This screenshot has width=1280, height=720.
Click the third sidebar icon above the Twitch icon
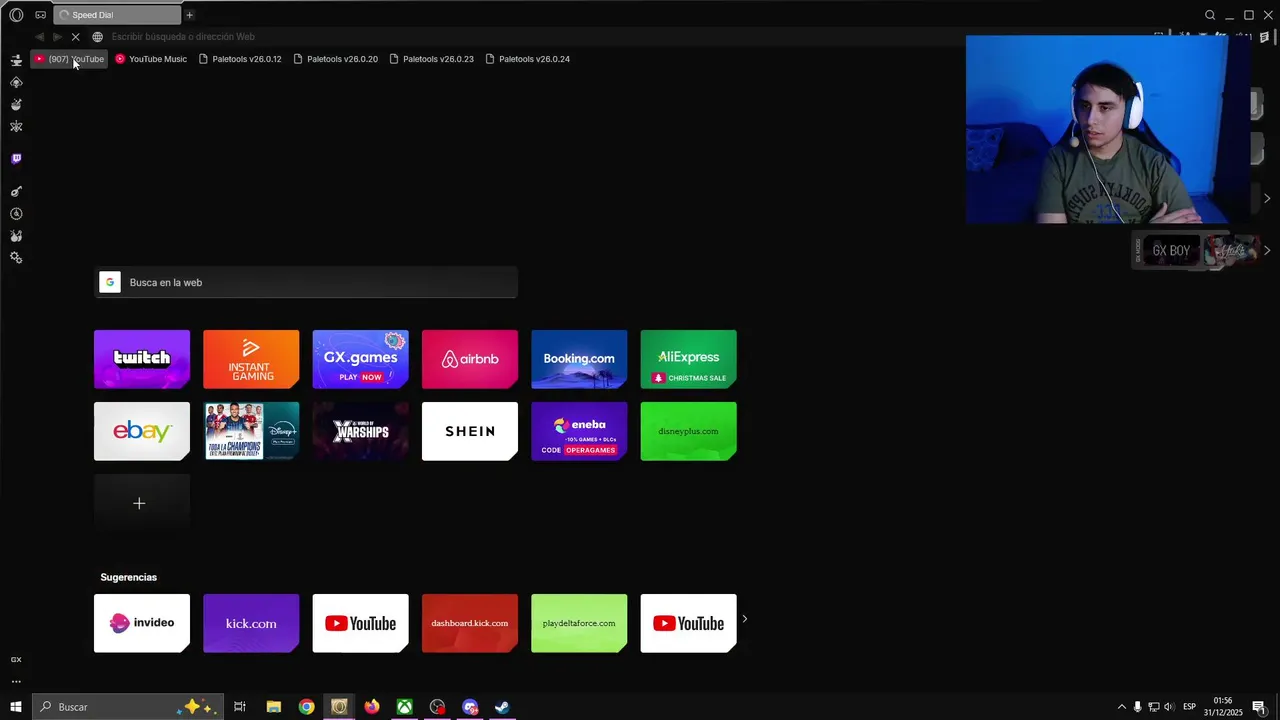pos(16,83)
